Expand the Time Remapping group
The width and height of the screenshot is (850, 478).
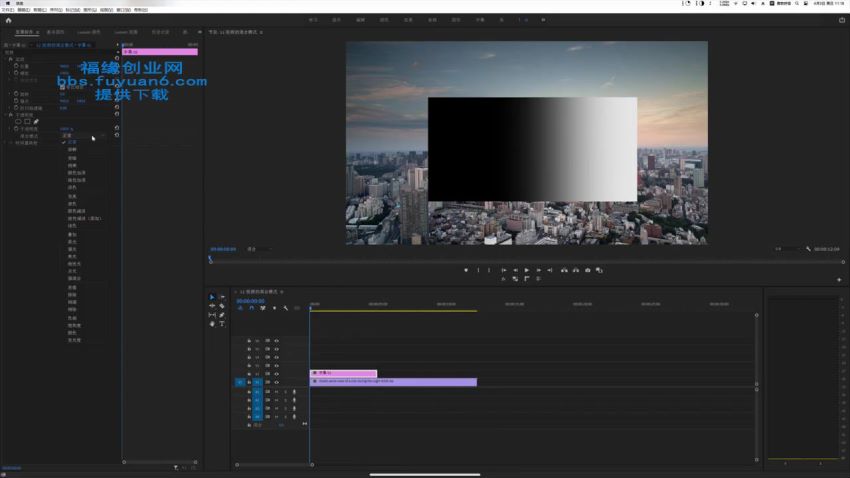(5, 143)
